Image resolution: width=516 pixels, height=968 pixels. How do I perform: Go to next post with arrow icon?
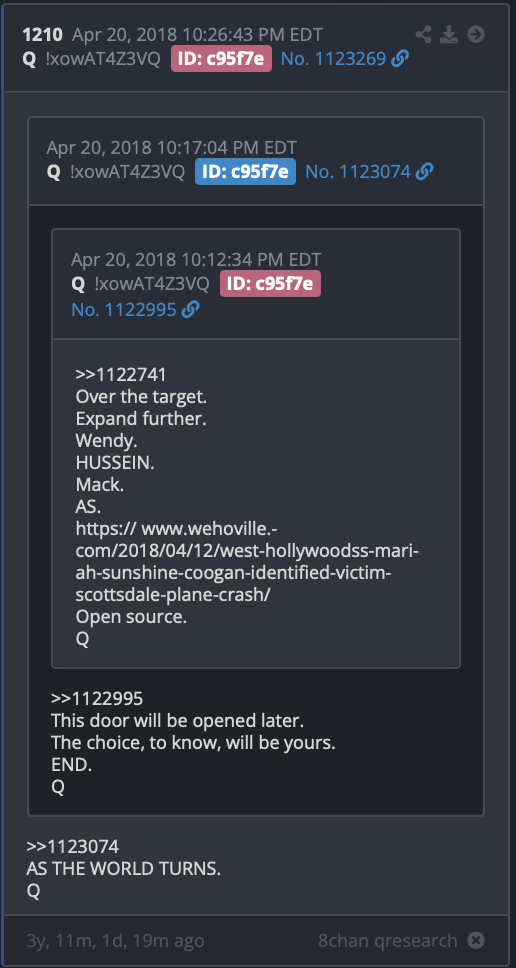coord(475,34)
